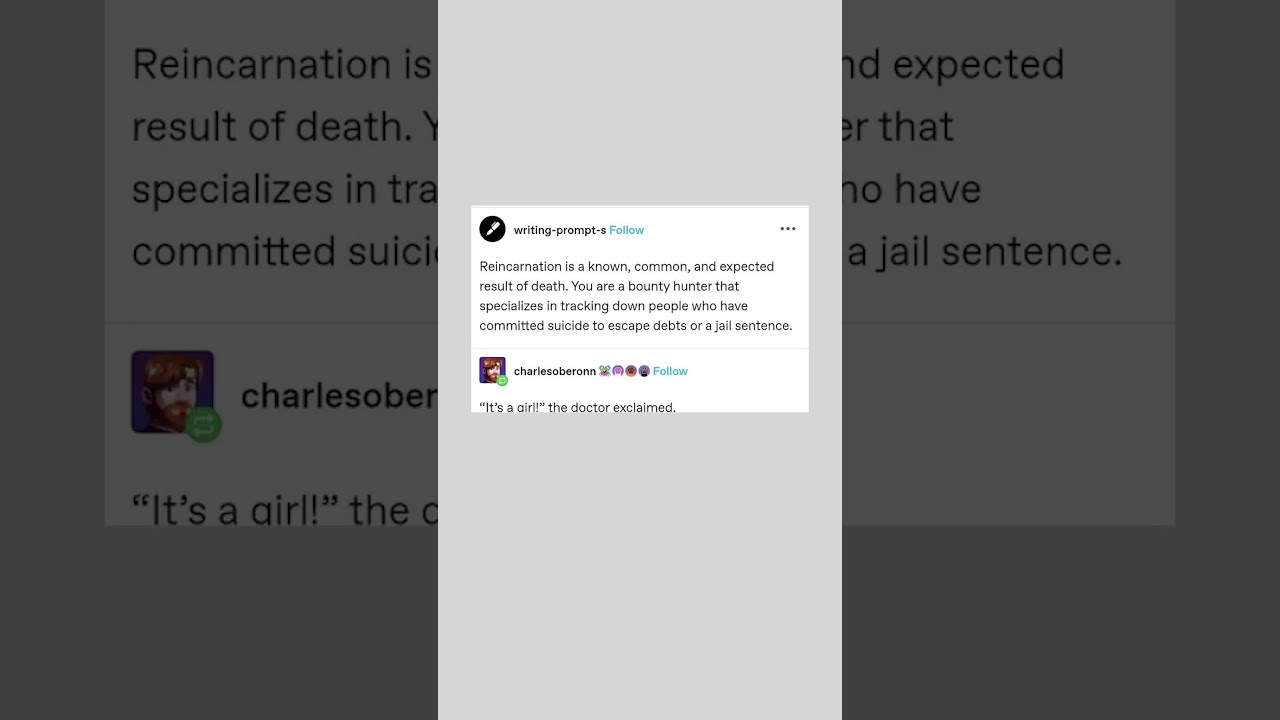The width and height of the screenshot is (1280, 720).
Task: Click the "It's a girl!" reply text
Action: (x=578, y=407)
